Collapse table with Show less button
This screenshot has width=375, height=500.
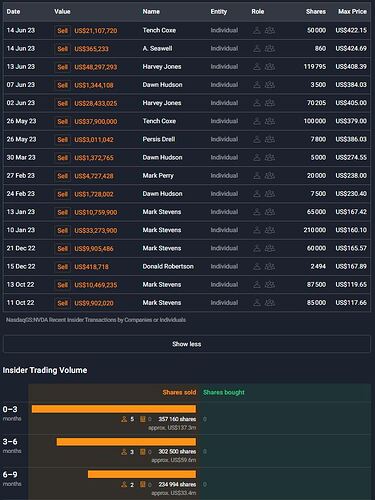pyautogui.click(x=187, y=344)
